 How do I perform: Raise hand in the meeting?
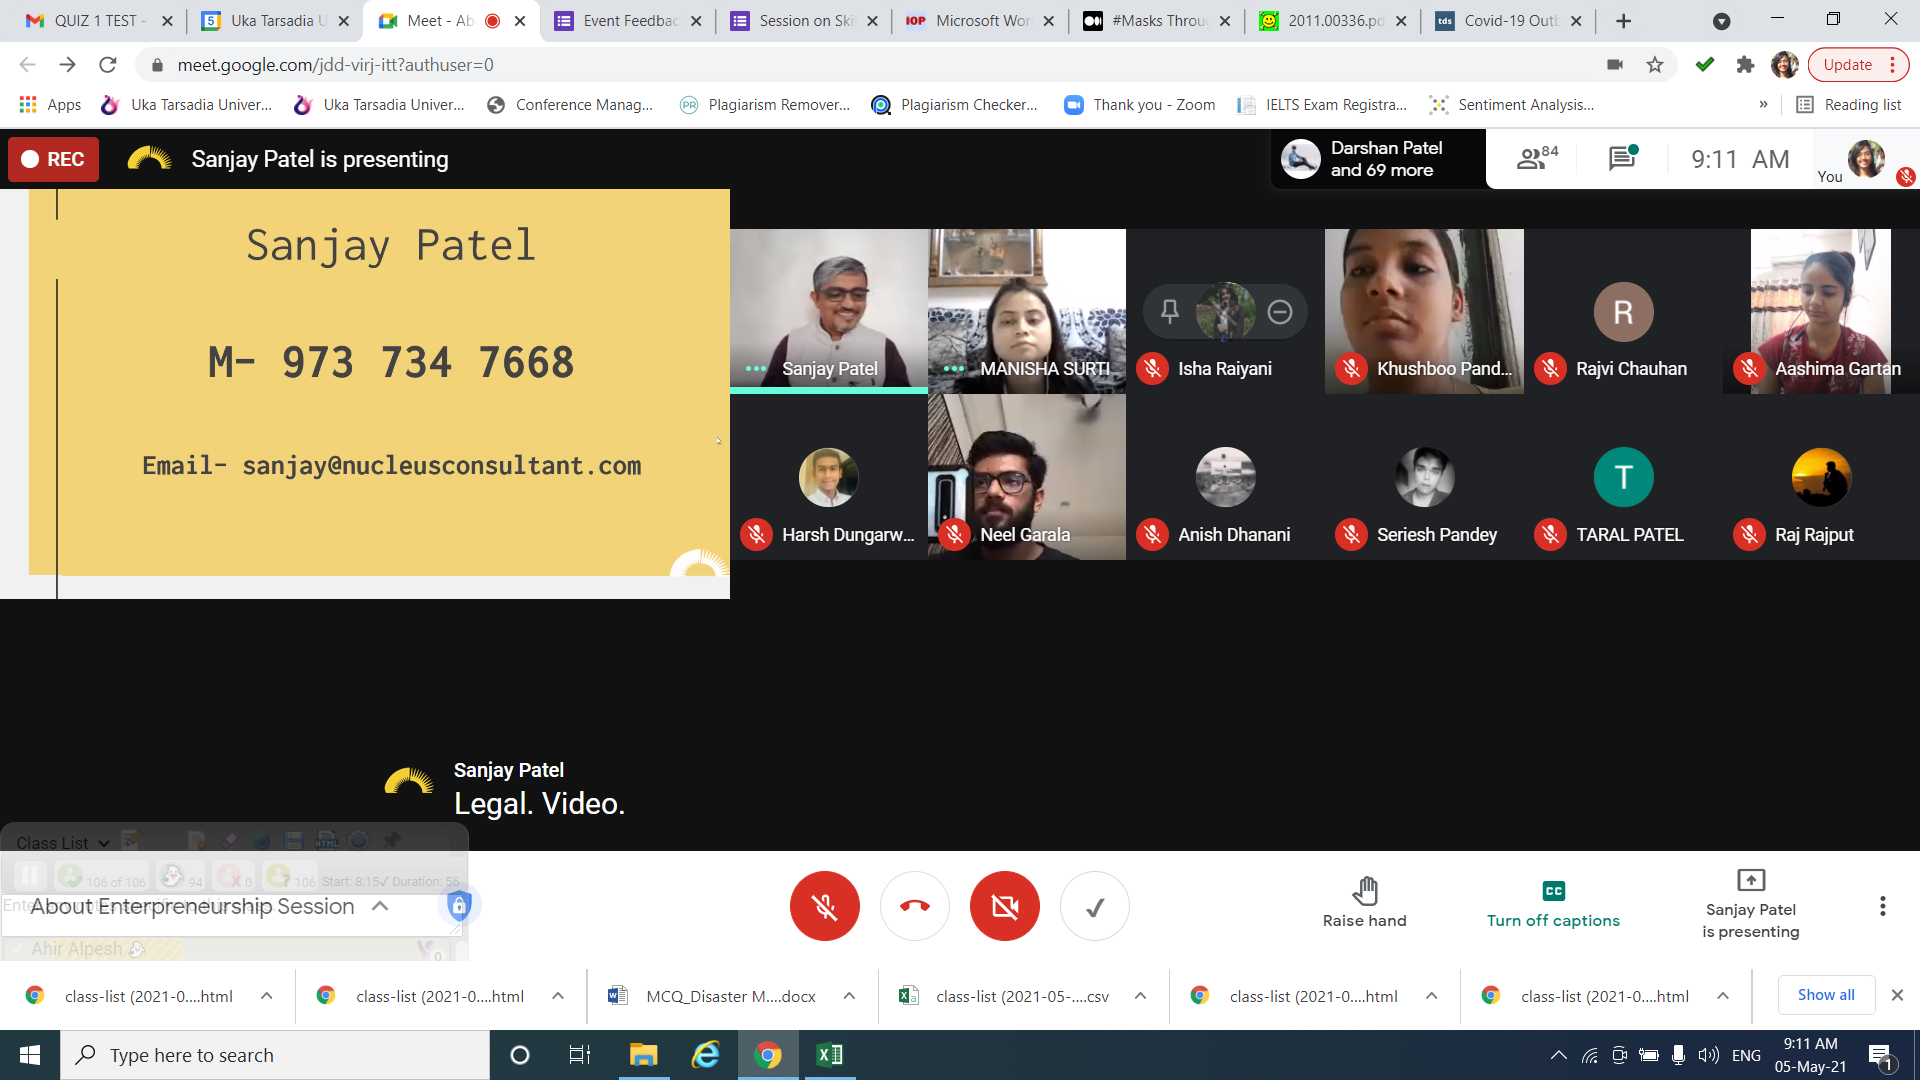1364,903
